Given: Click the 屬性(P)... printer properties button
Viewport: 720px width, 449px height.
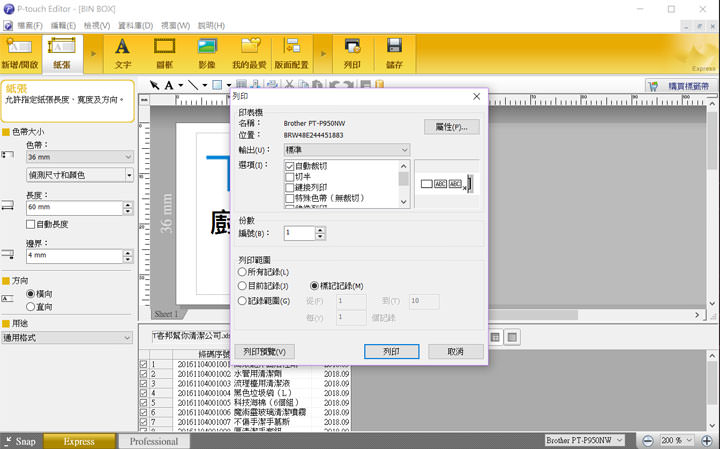Looking at the screenshot, I should [x=451, y=127].
